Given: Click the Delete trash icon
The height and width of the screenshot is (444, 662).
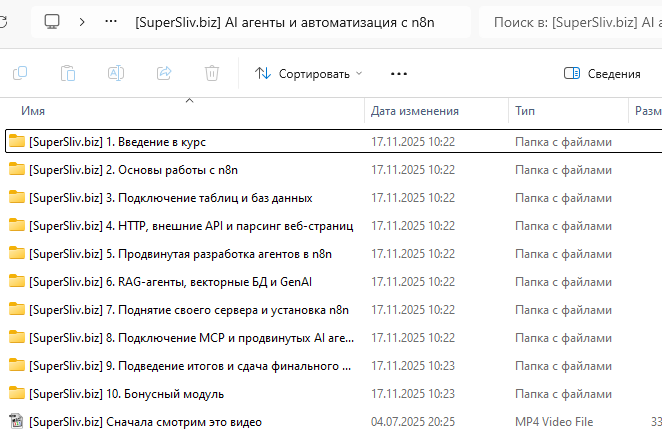Looking at the screenshot, I should (212, 73).
